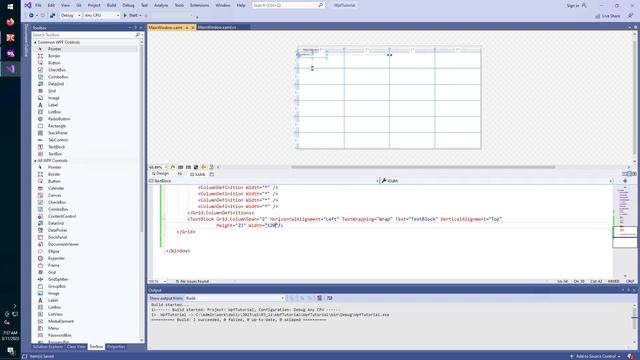Image resolution: width=640 pixels, height=360 pixels.
Task: Select the DataGrid control in Common WPF Controls
Action: [x=56, y=84]
